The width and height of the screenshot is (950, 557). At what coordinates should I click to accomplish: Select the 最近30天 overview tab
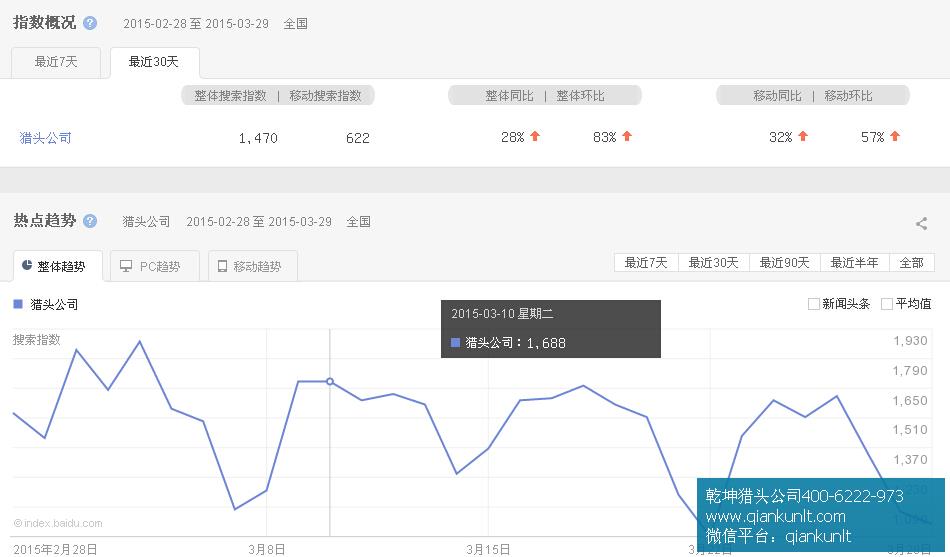154,62
